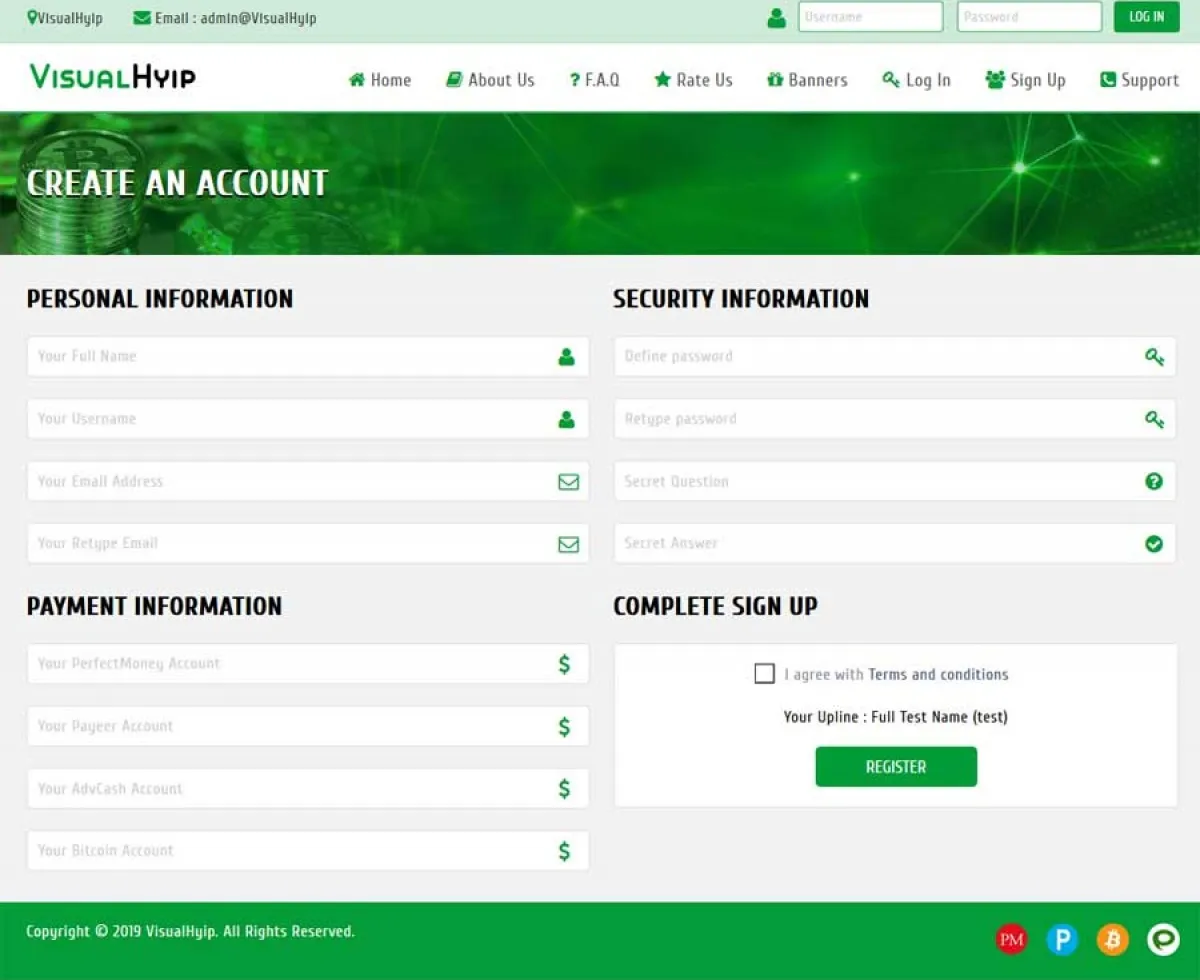Click the key icon in Define password field
This screenshot has height=980, width=1200.
pyautogui.click(x=1154, y=357)
